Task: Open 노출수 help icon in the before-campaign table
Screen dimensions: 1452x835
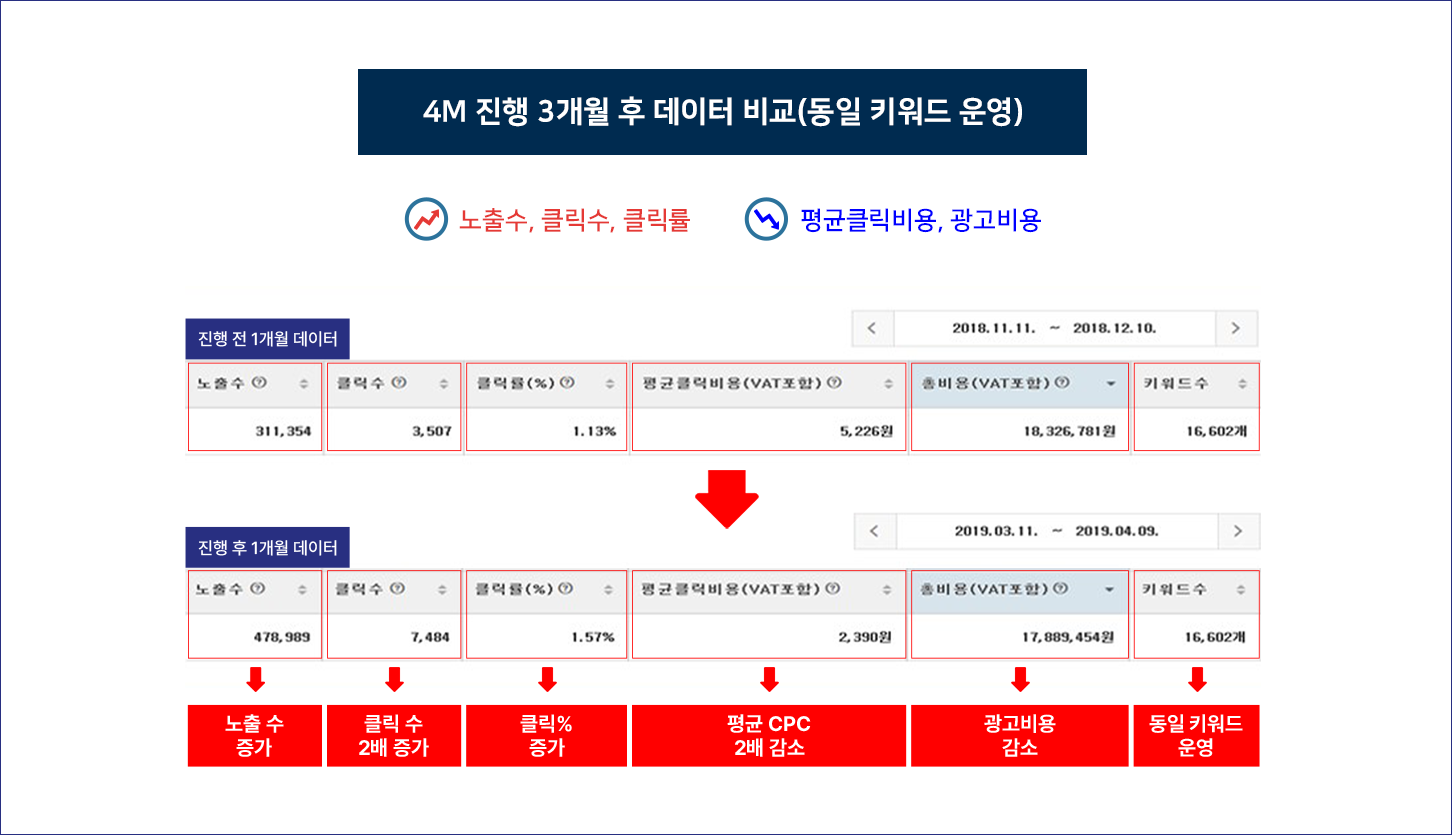Action: pyautogui.click(x=257, y=383)
